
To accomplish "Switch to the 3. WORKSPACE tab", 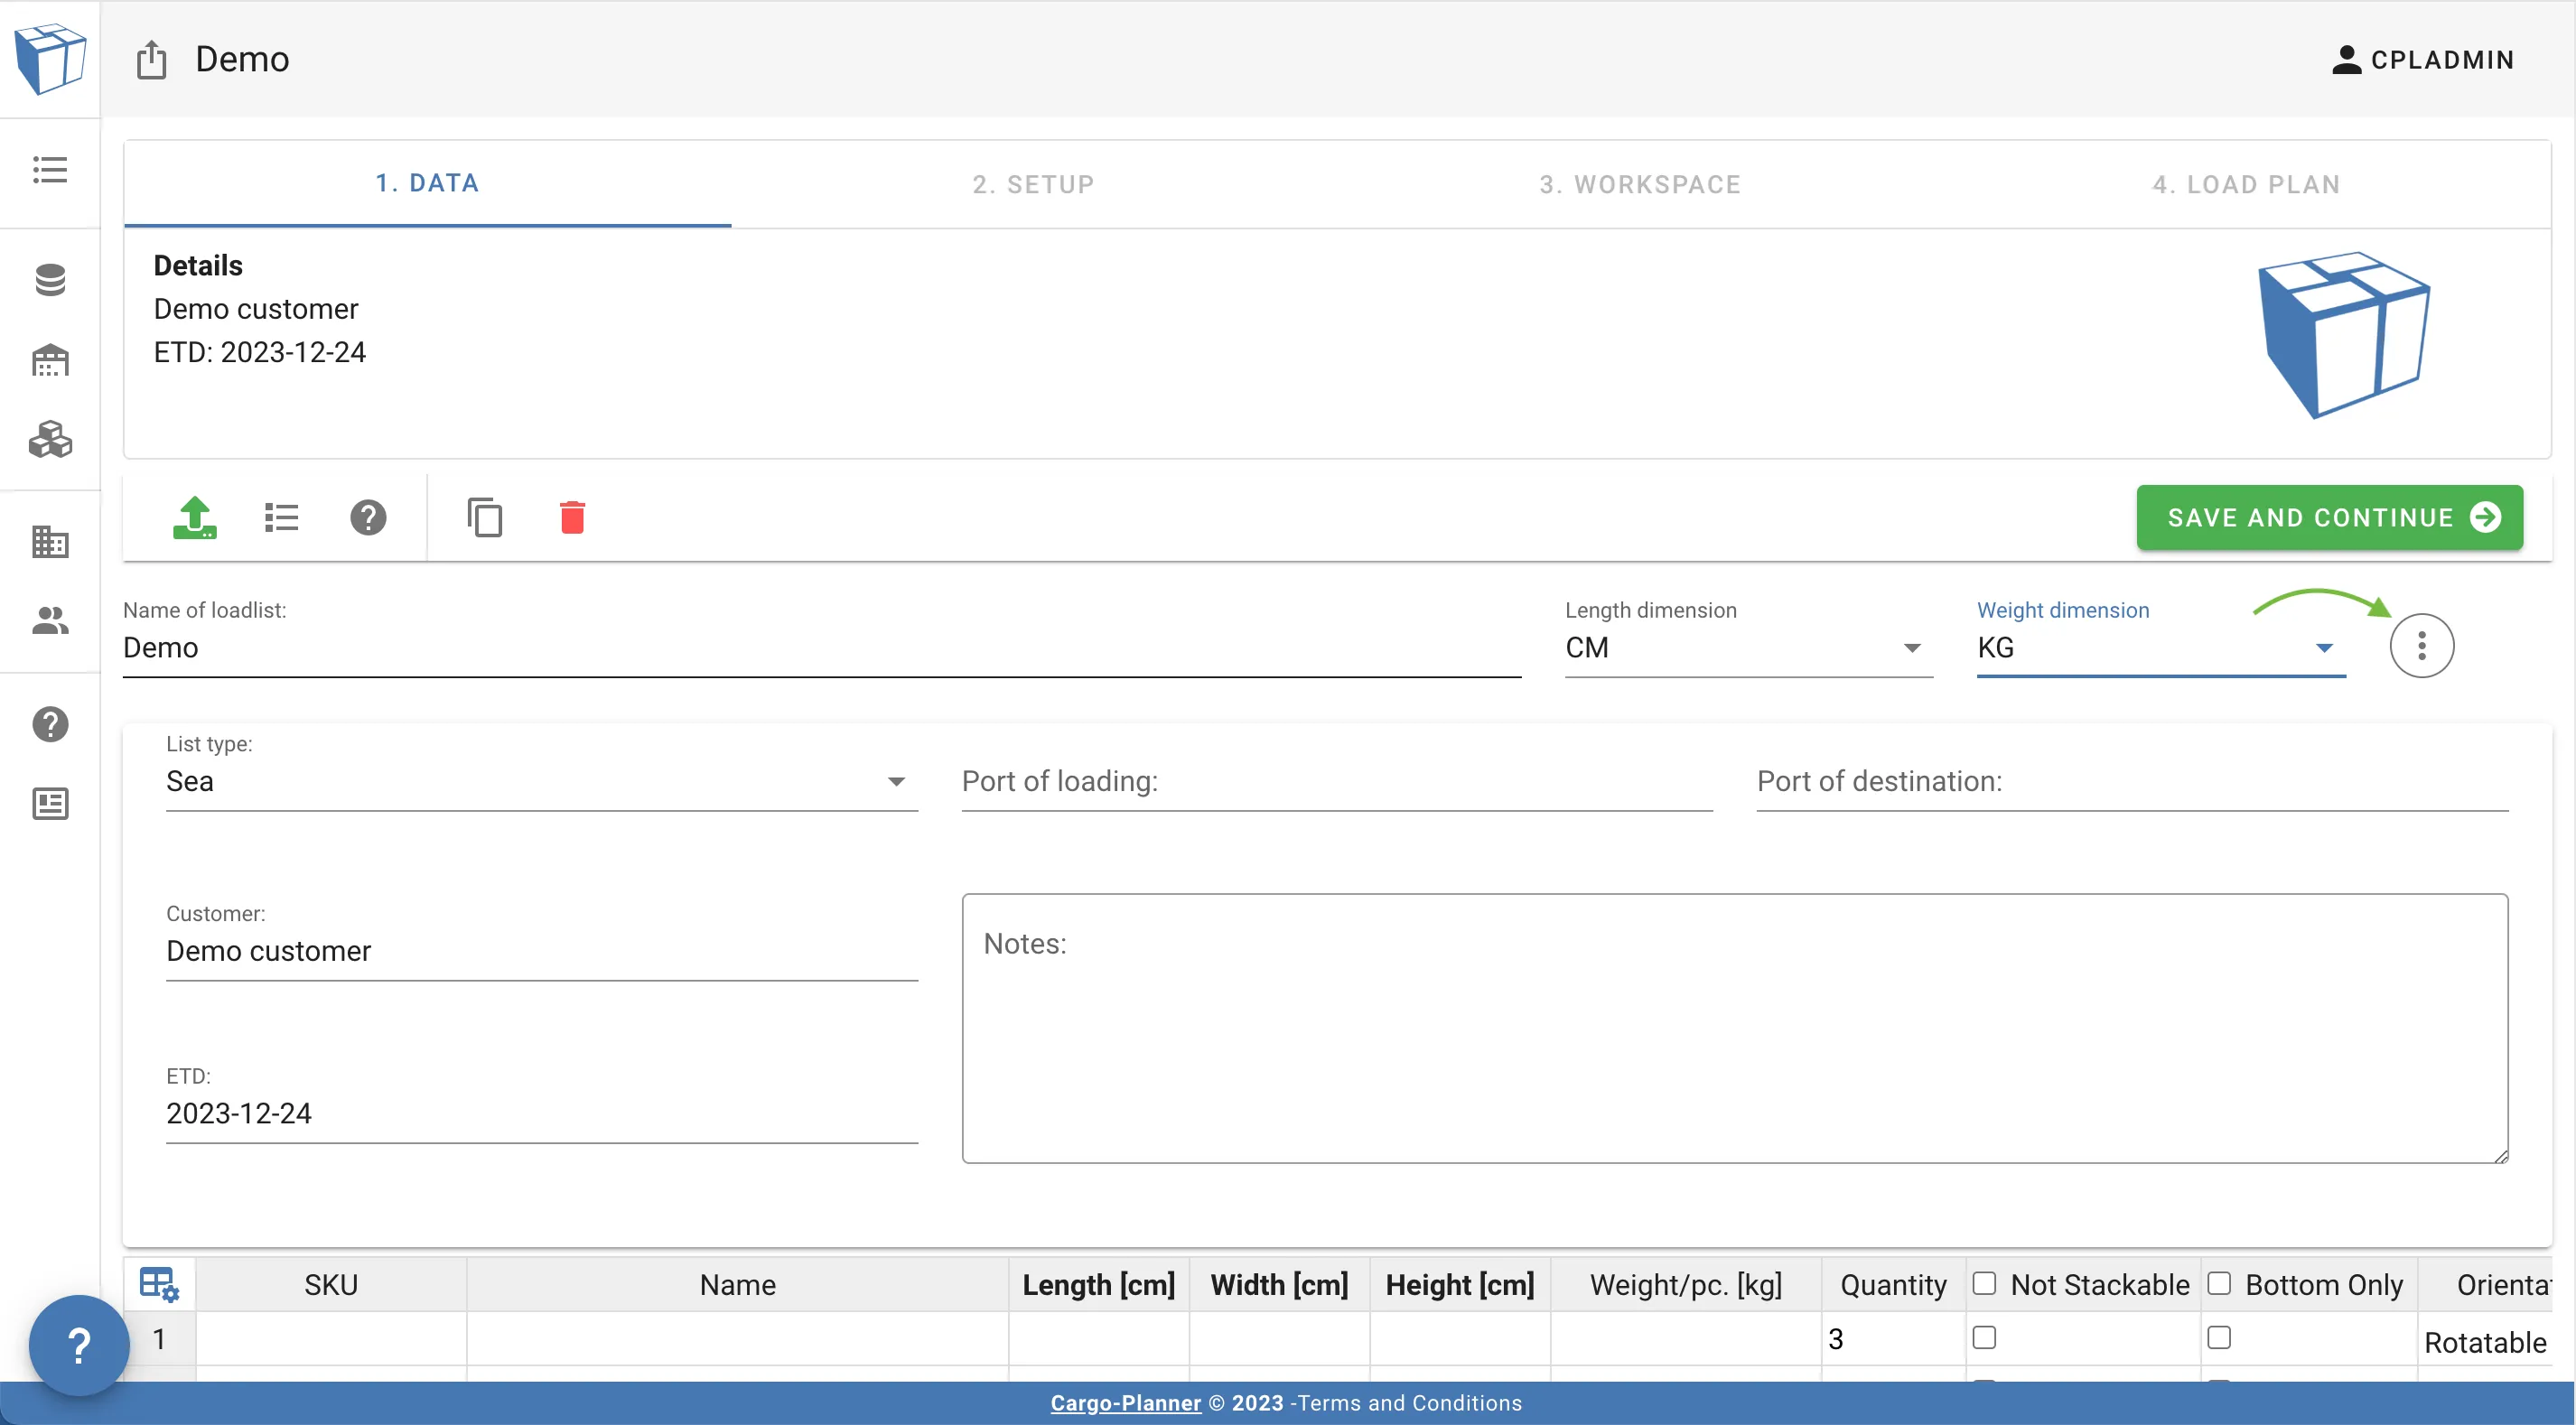I will pos(1640,181).
